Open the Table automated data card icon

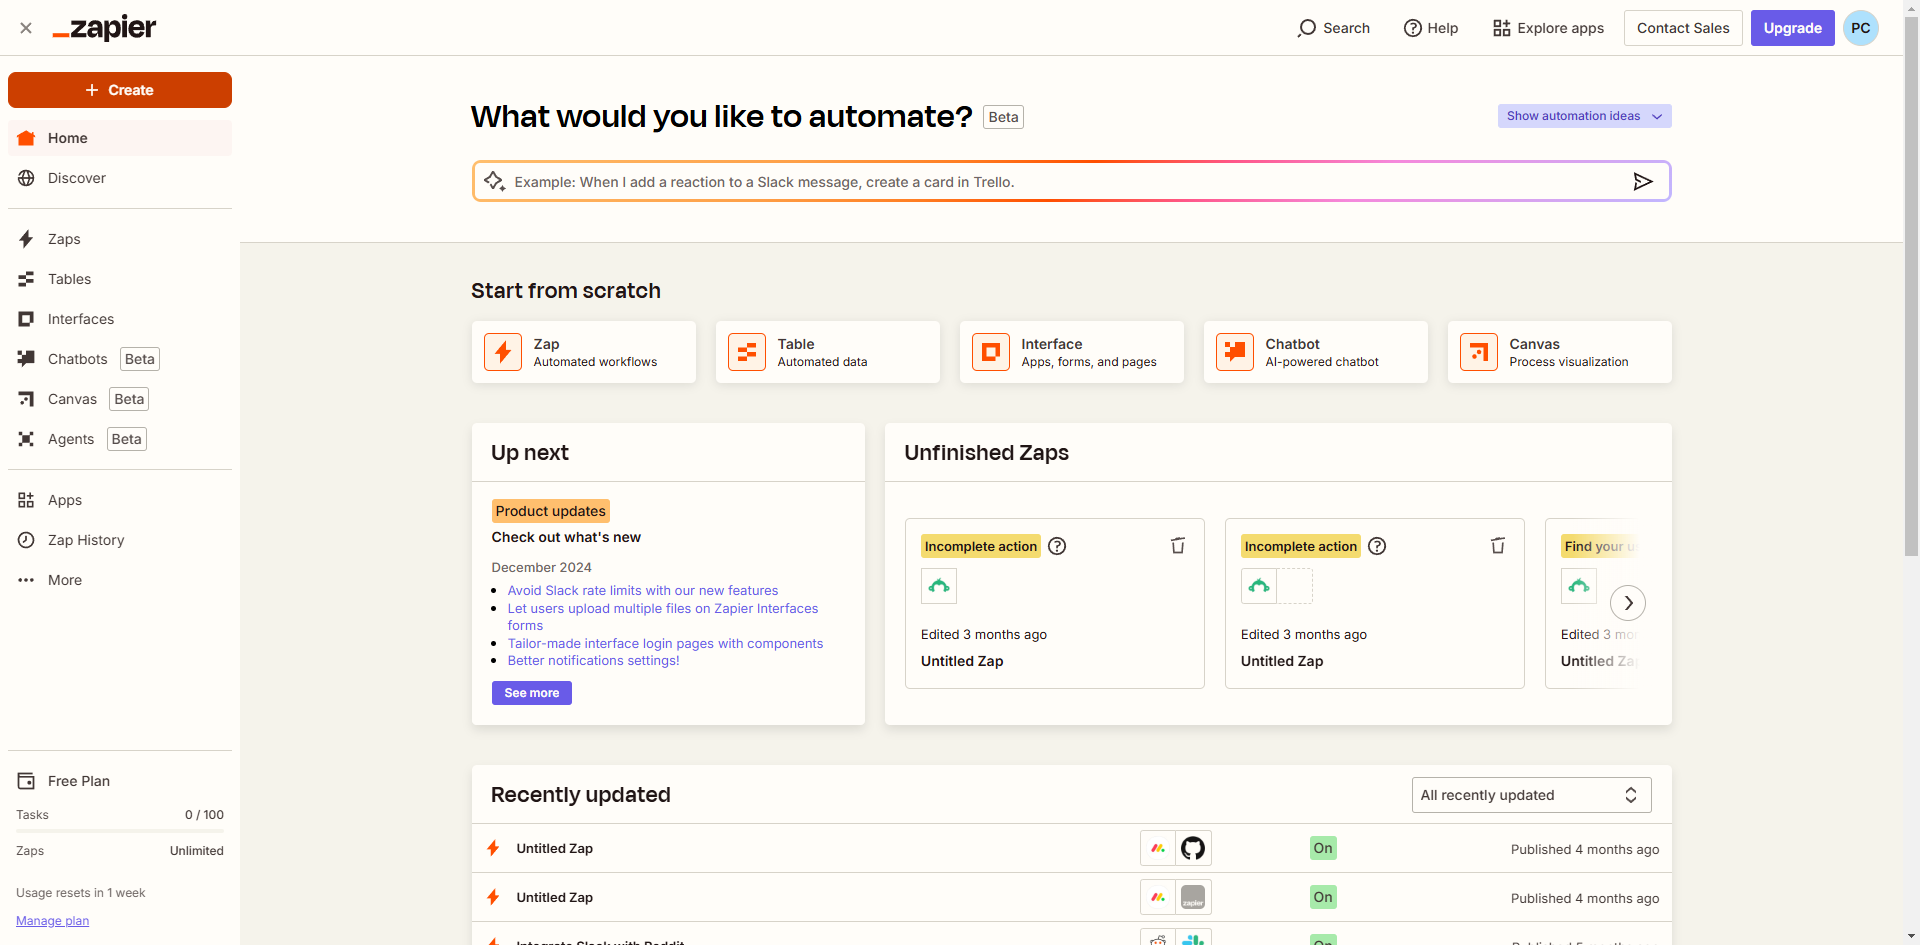747,352
